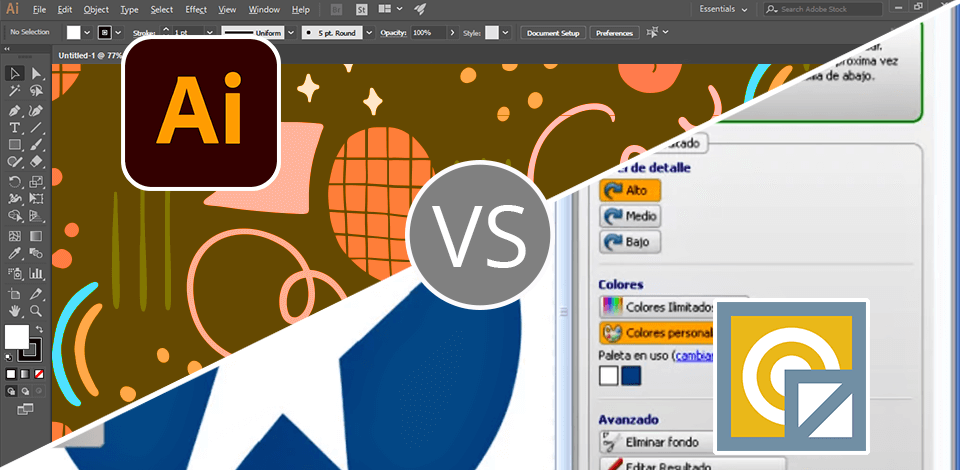Click Change Screen Mode icon
This screenshot has height=470, width=960.
tap(24, 409)
